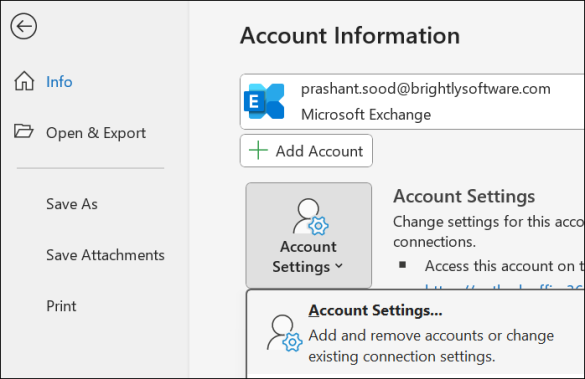Click the Add Account button
This screenshot has width=585, height=379.
[306, 151]
